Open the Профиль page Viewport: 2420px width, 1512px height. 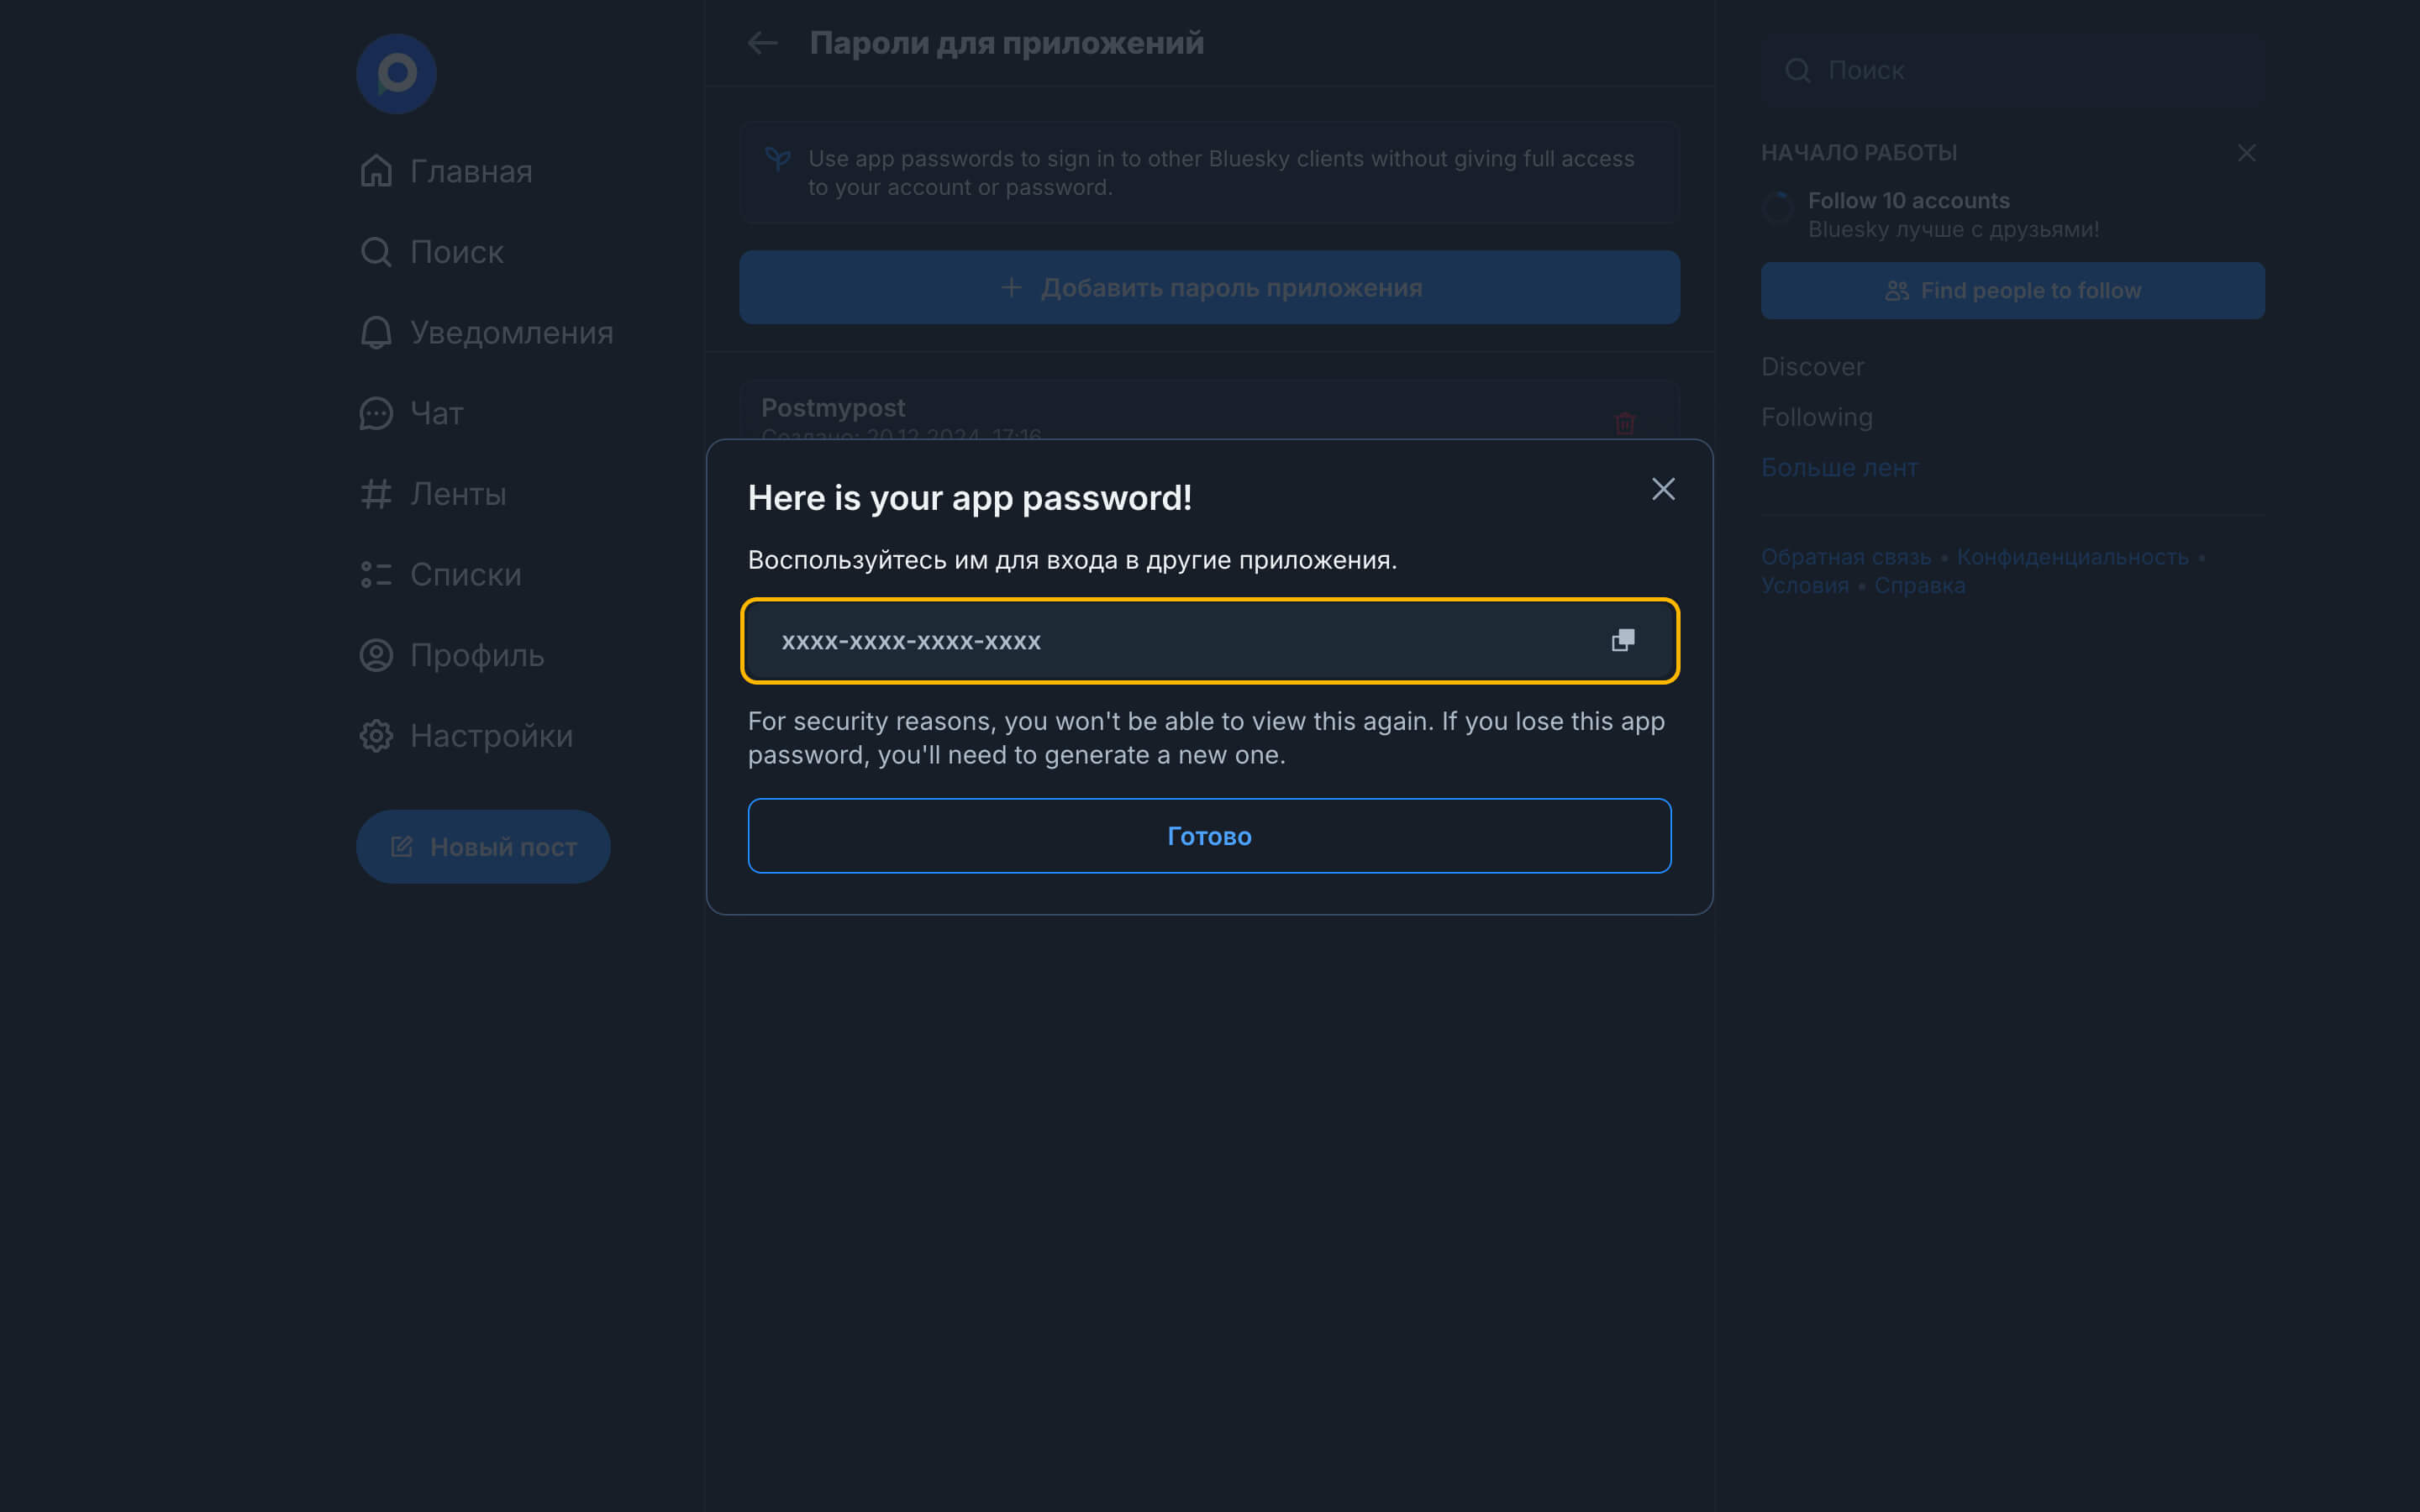point(452,655)
